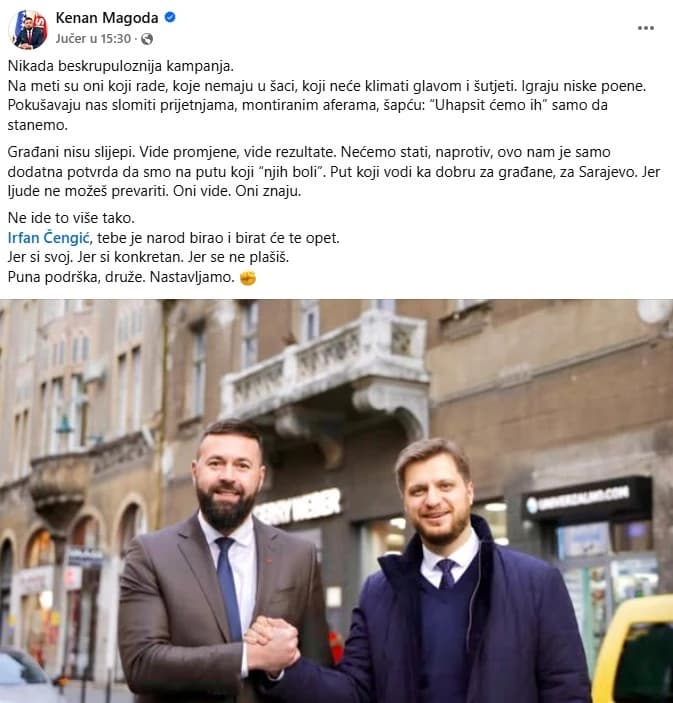The image size is (673, 703).
Task: Open the post timestamp Jučer u 15:30
Action: (x=93, y=39)
